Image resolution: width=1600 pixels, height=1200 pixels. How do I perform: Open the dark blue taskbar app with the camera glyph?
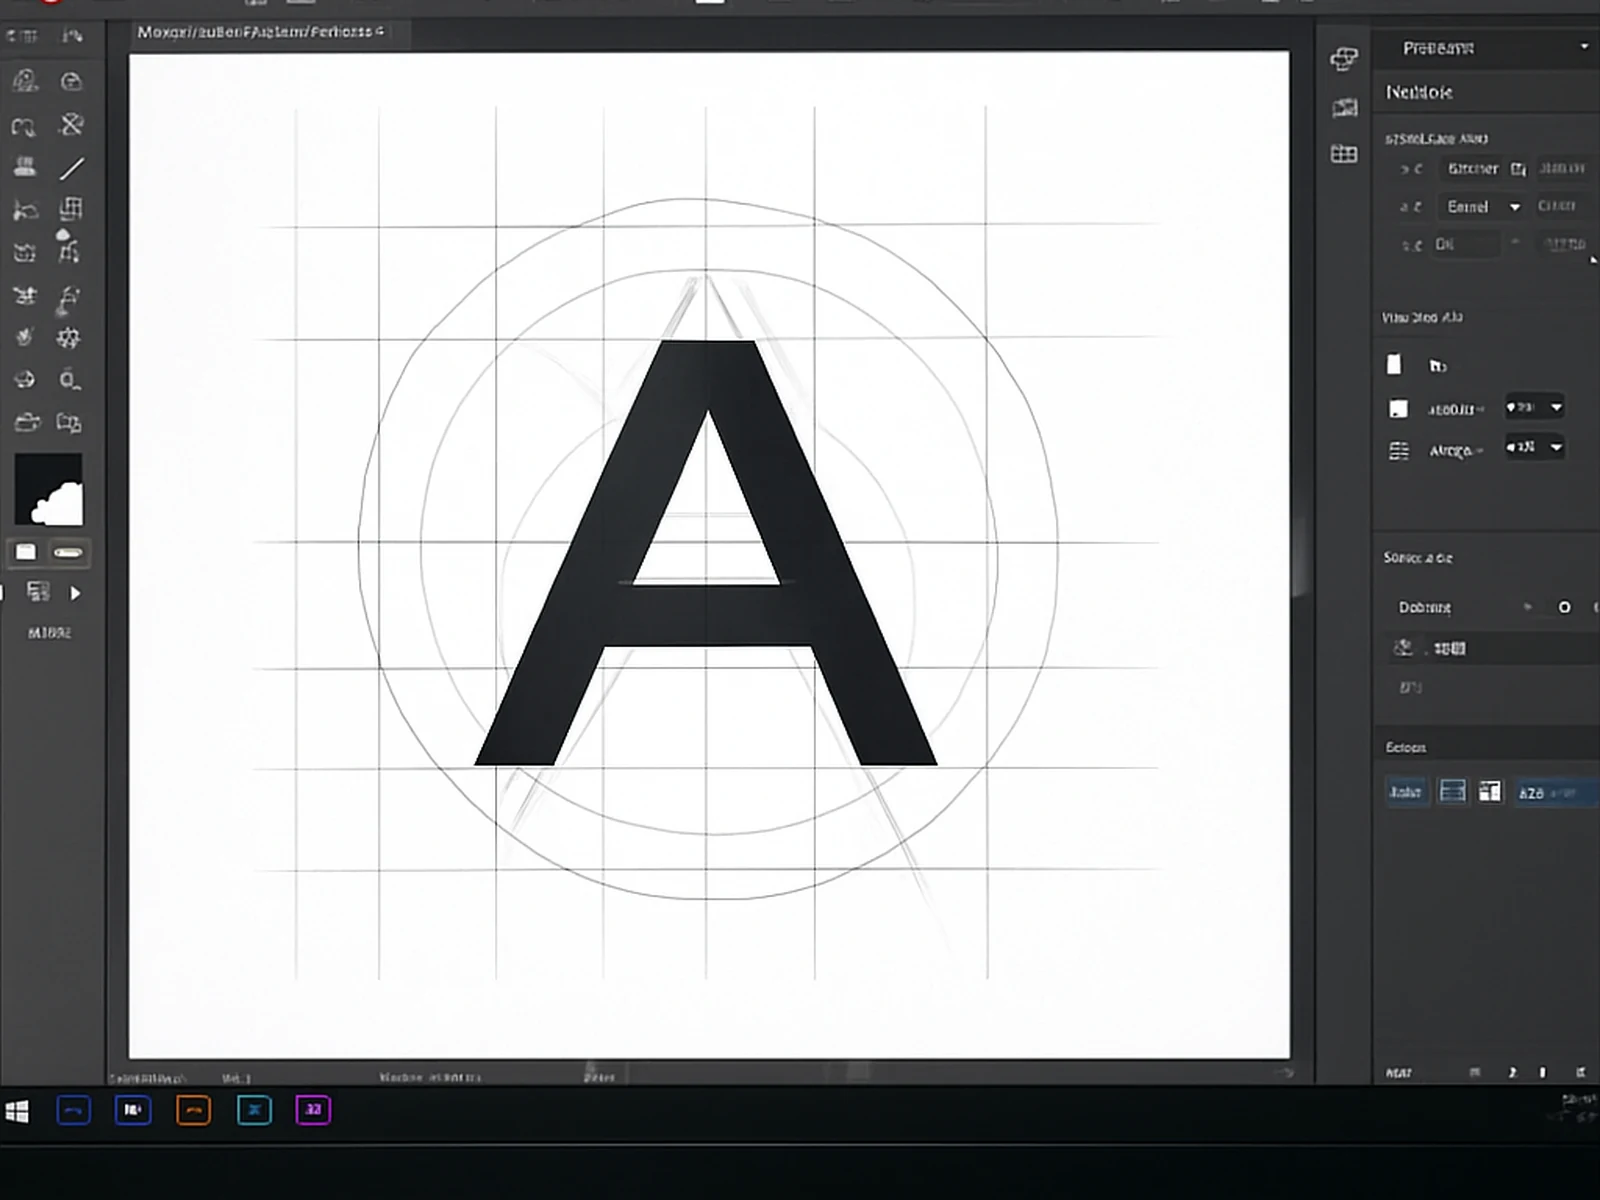tap(133, 1110)
